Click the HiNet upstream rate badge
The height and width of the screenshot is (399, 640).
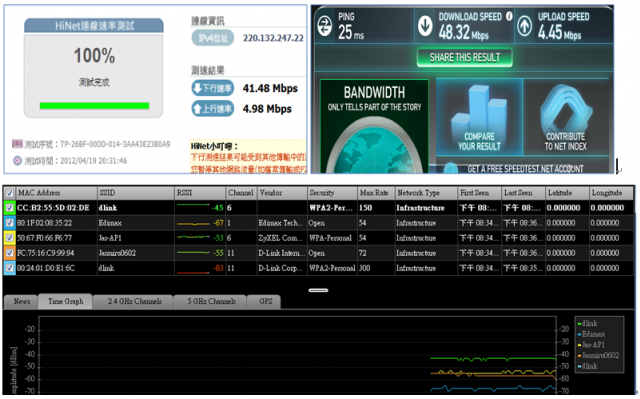[x=212, y=109]
